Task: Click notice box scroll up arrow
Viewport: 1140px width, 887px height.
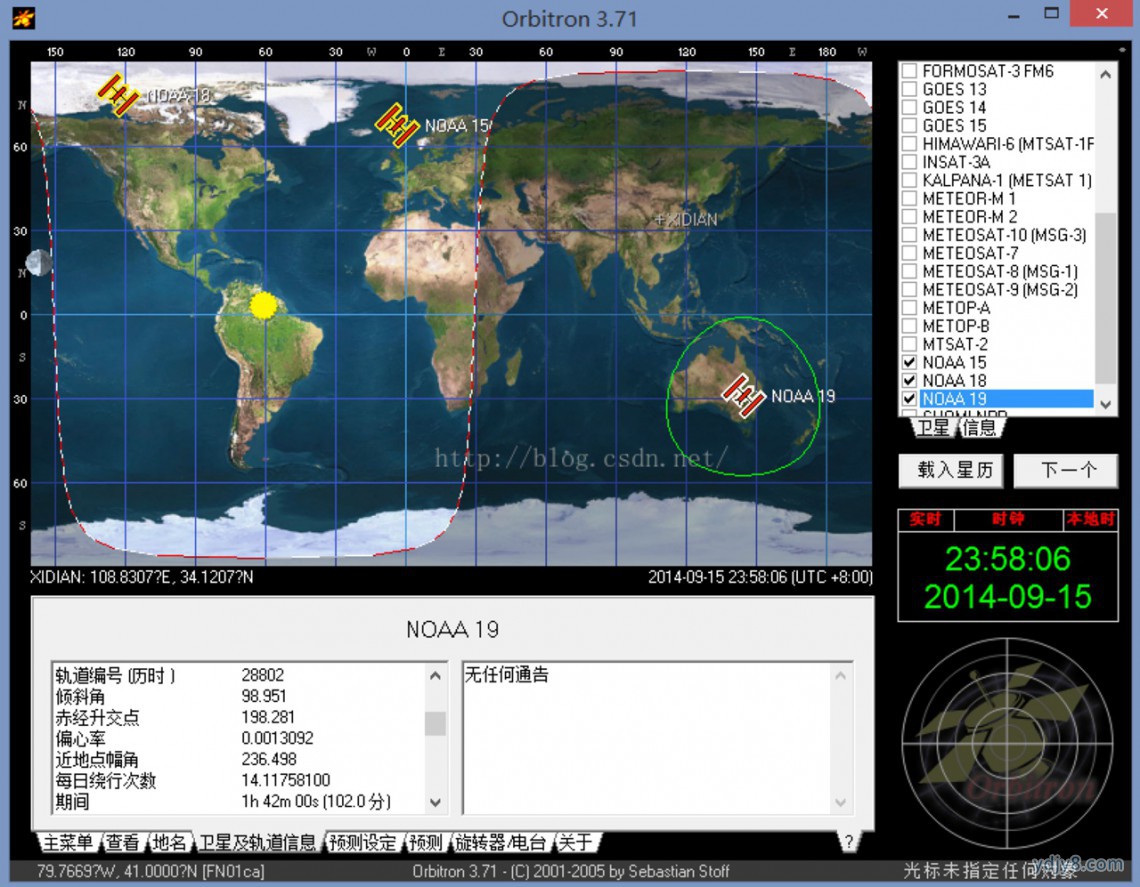Action: (x=840, y=675)
